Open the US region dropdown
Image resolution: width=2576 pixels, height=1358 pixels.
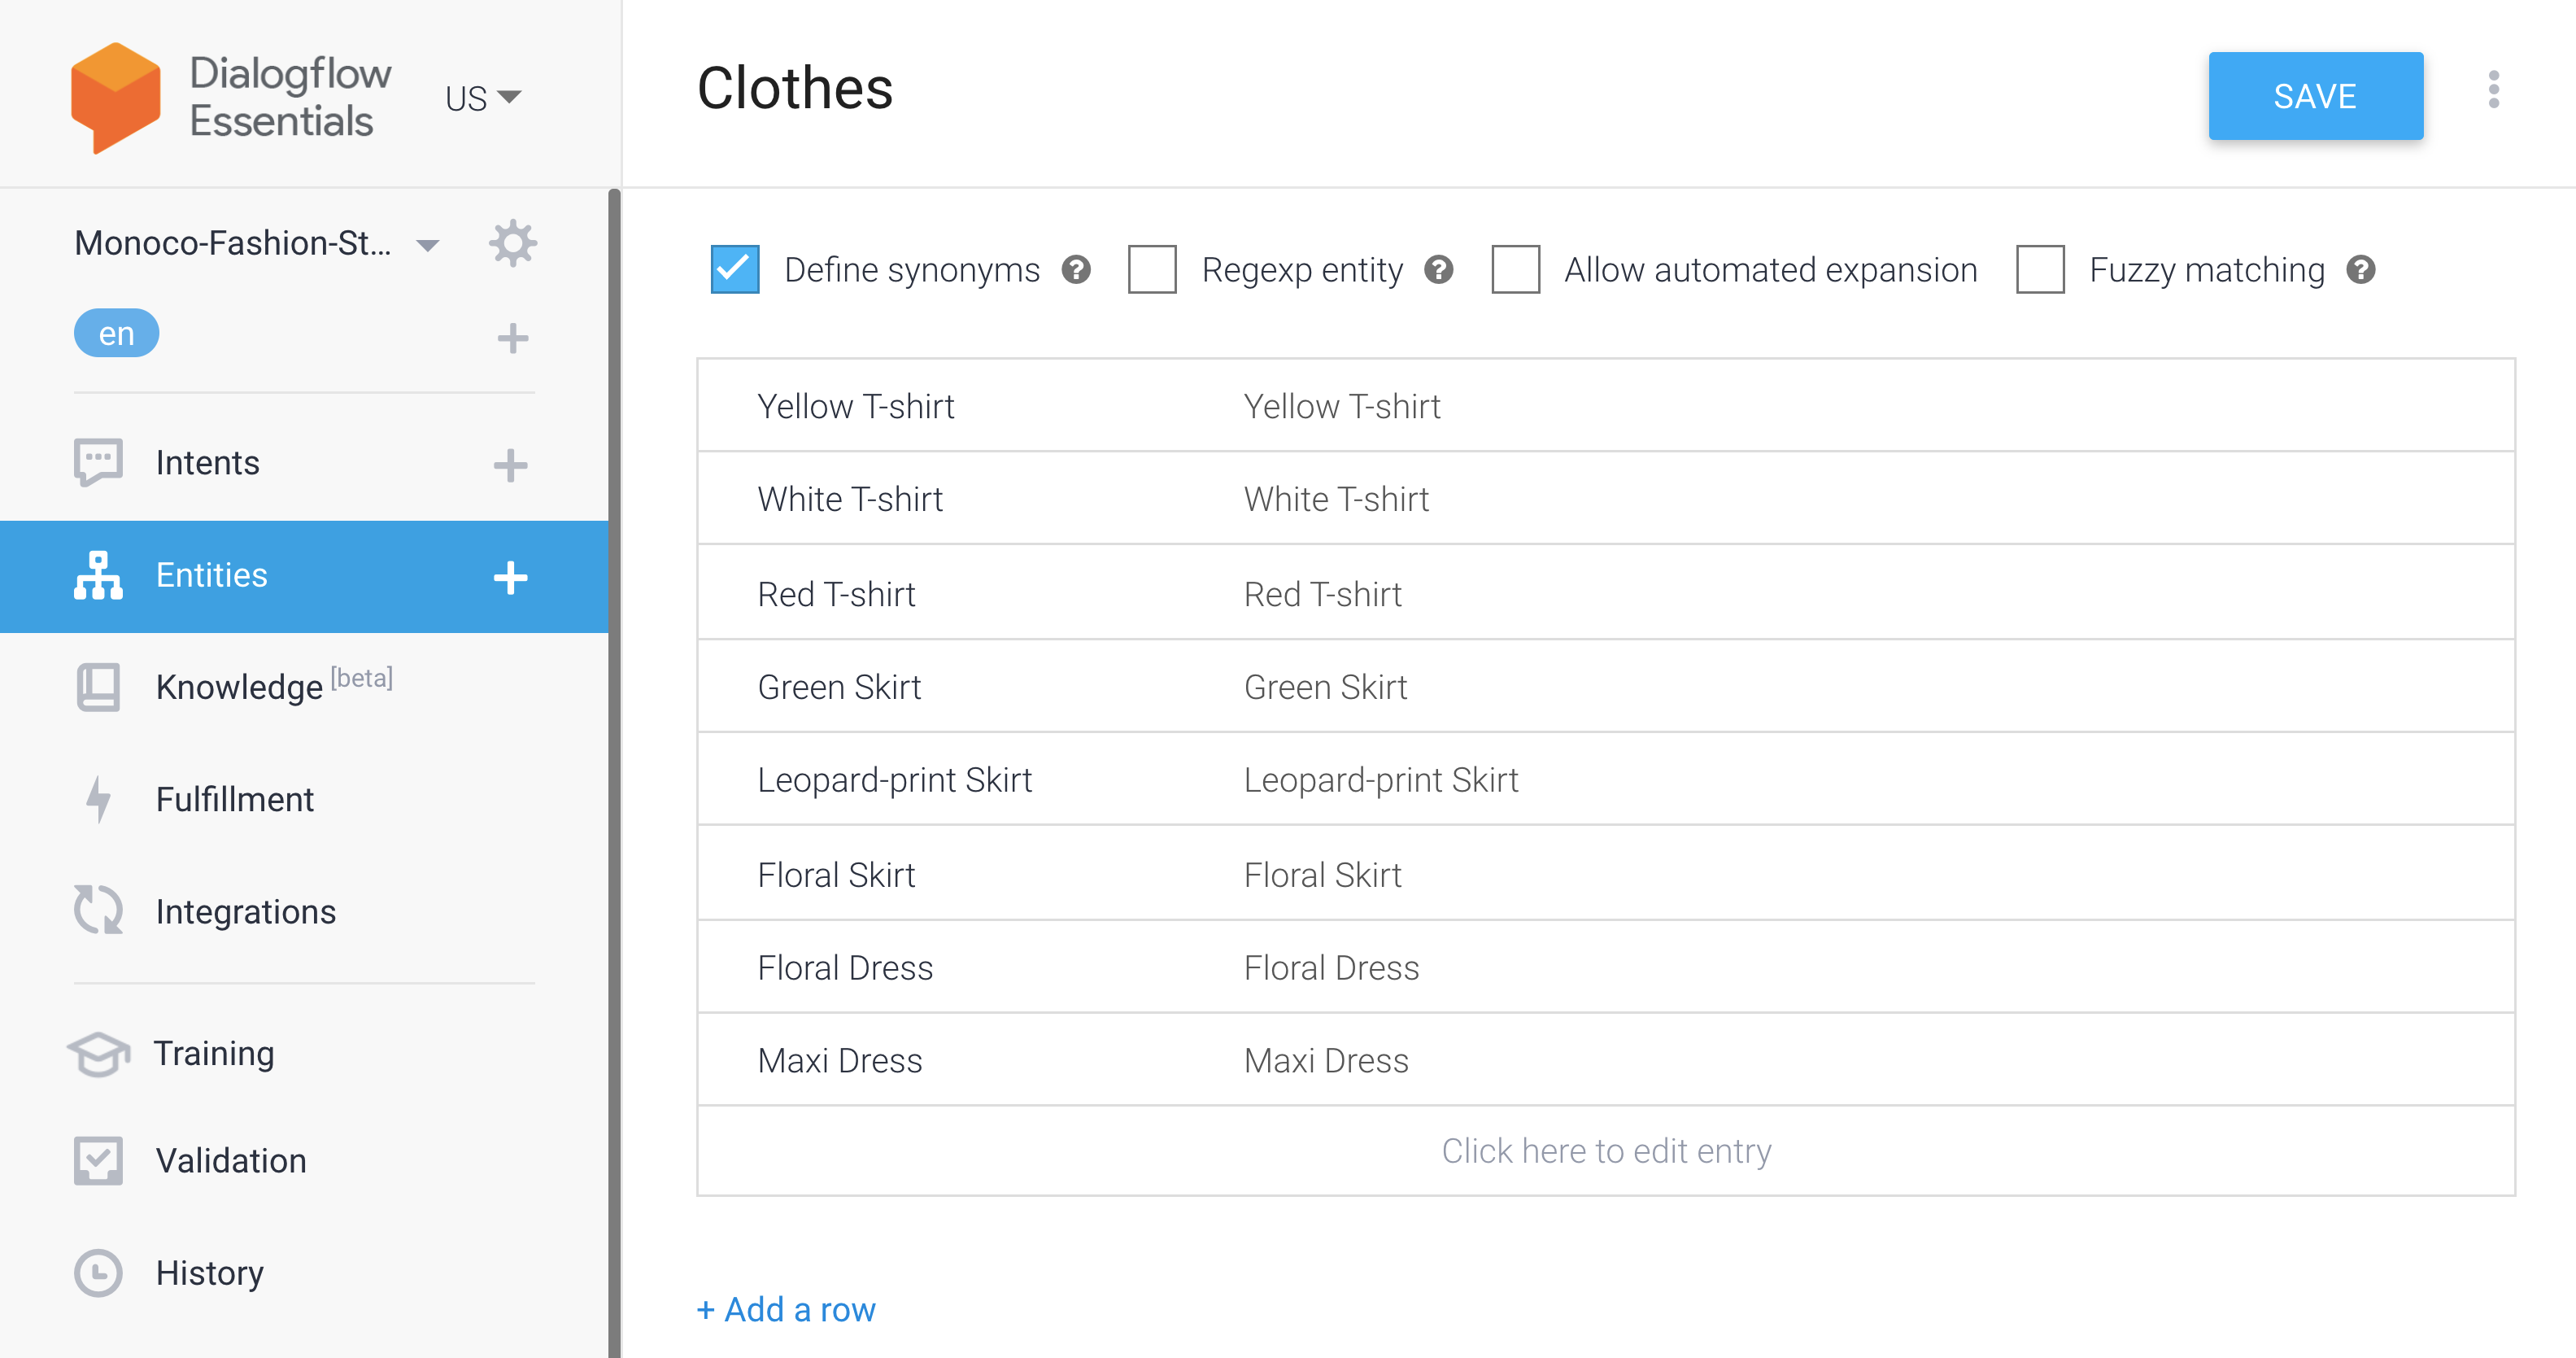pos(483,98)
